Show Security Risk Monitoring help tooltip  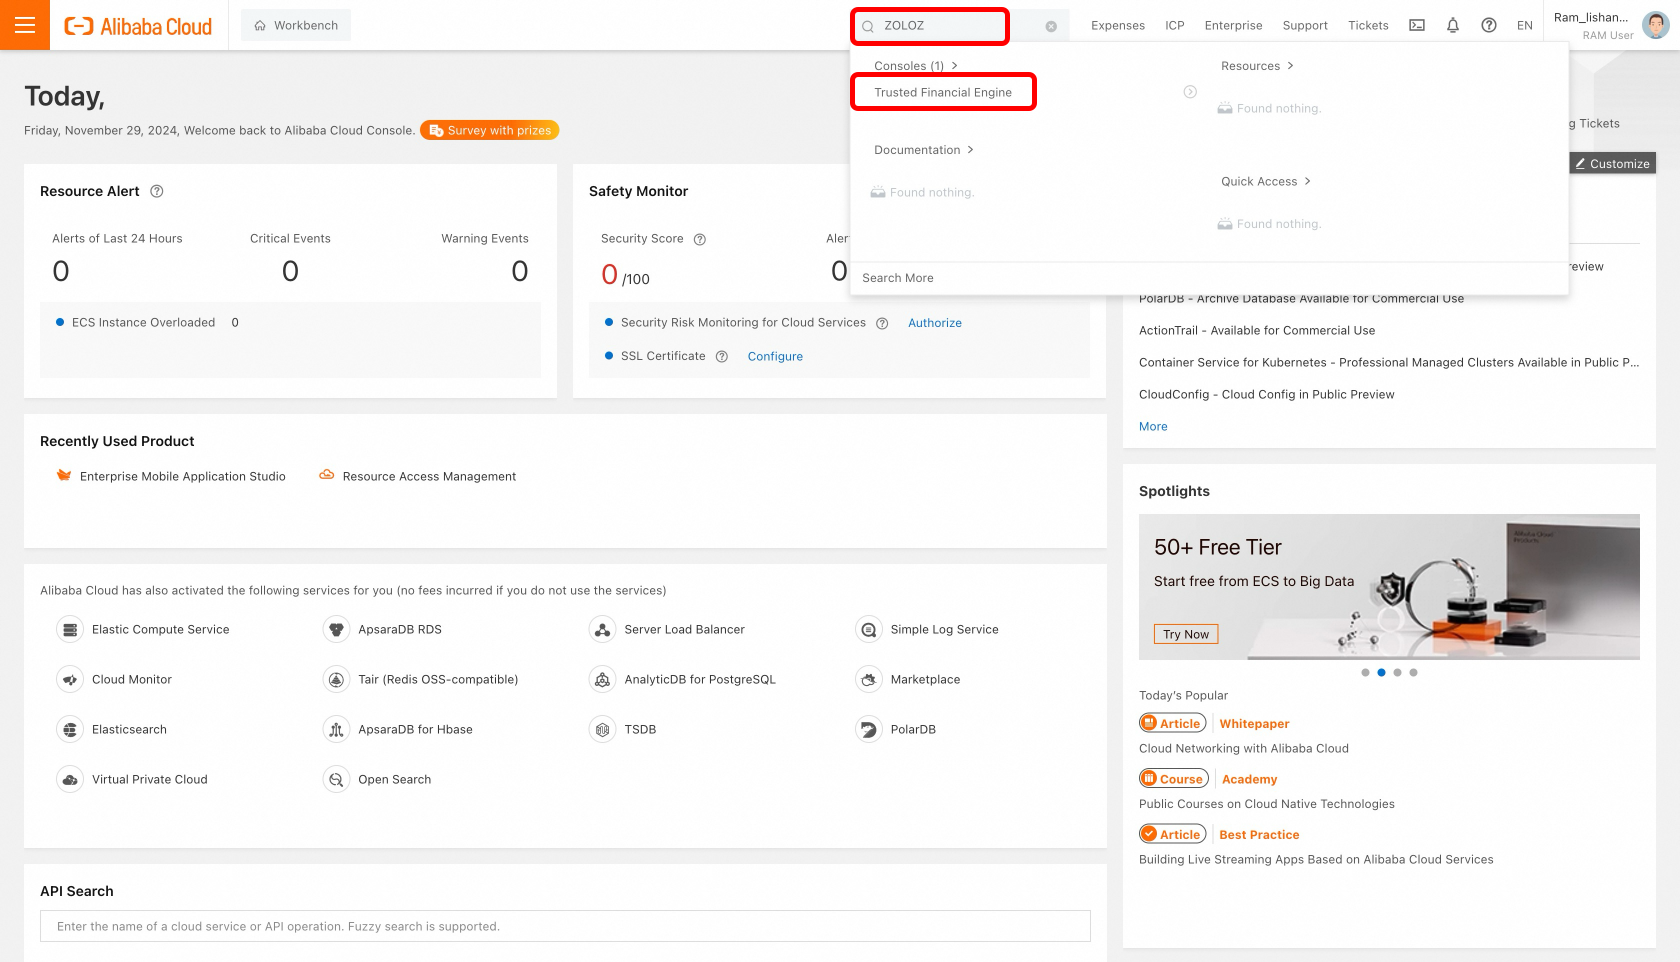tap(882, 323)
